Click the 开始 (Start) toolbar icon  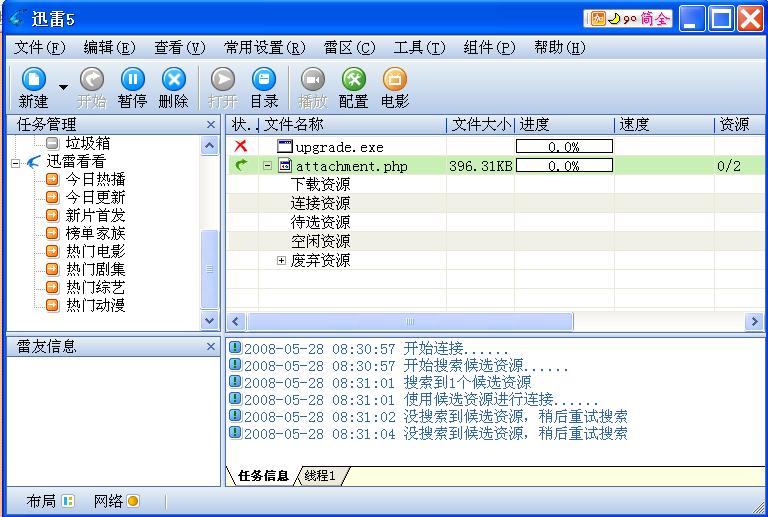coord(92,88)
